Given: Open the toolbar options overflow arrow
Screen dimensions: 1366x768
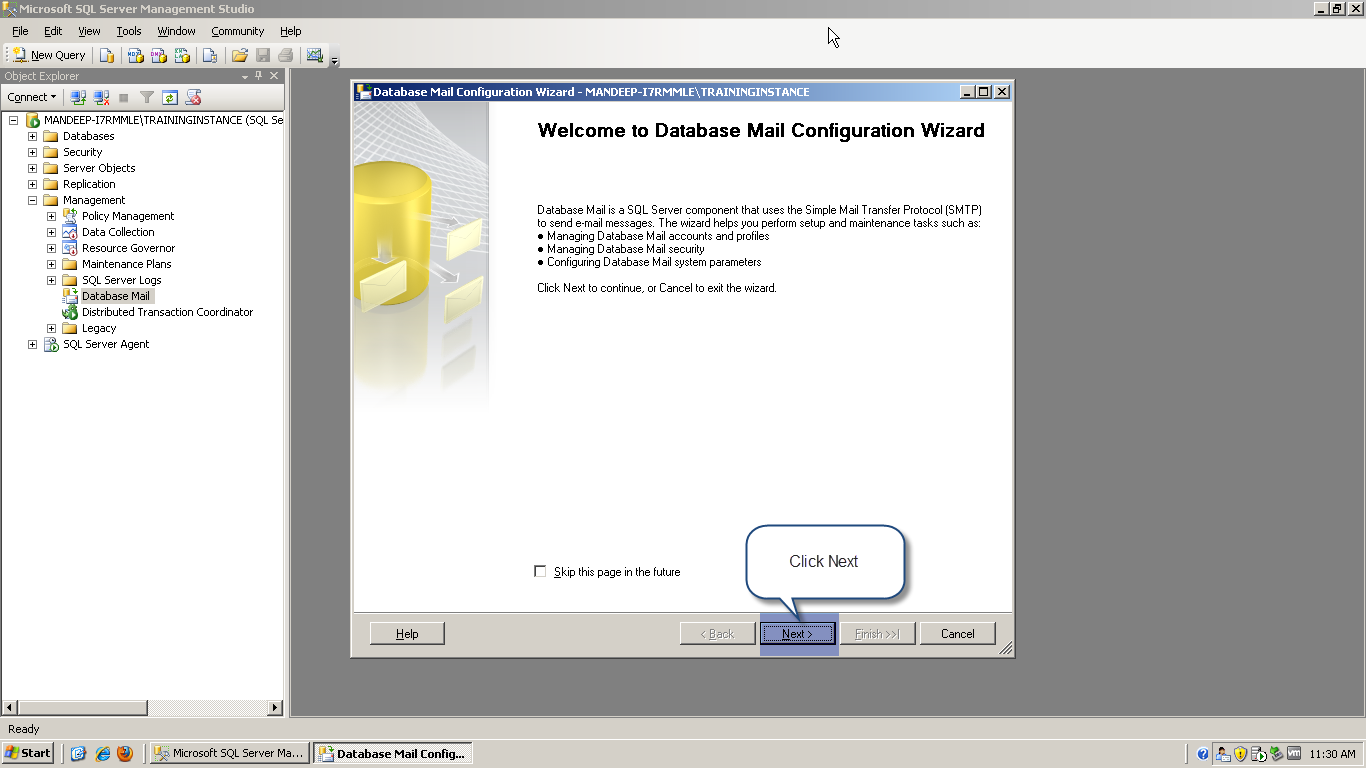Looking at the screenshot, I should [x=334, y=59].
